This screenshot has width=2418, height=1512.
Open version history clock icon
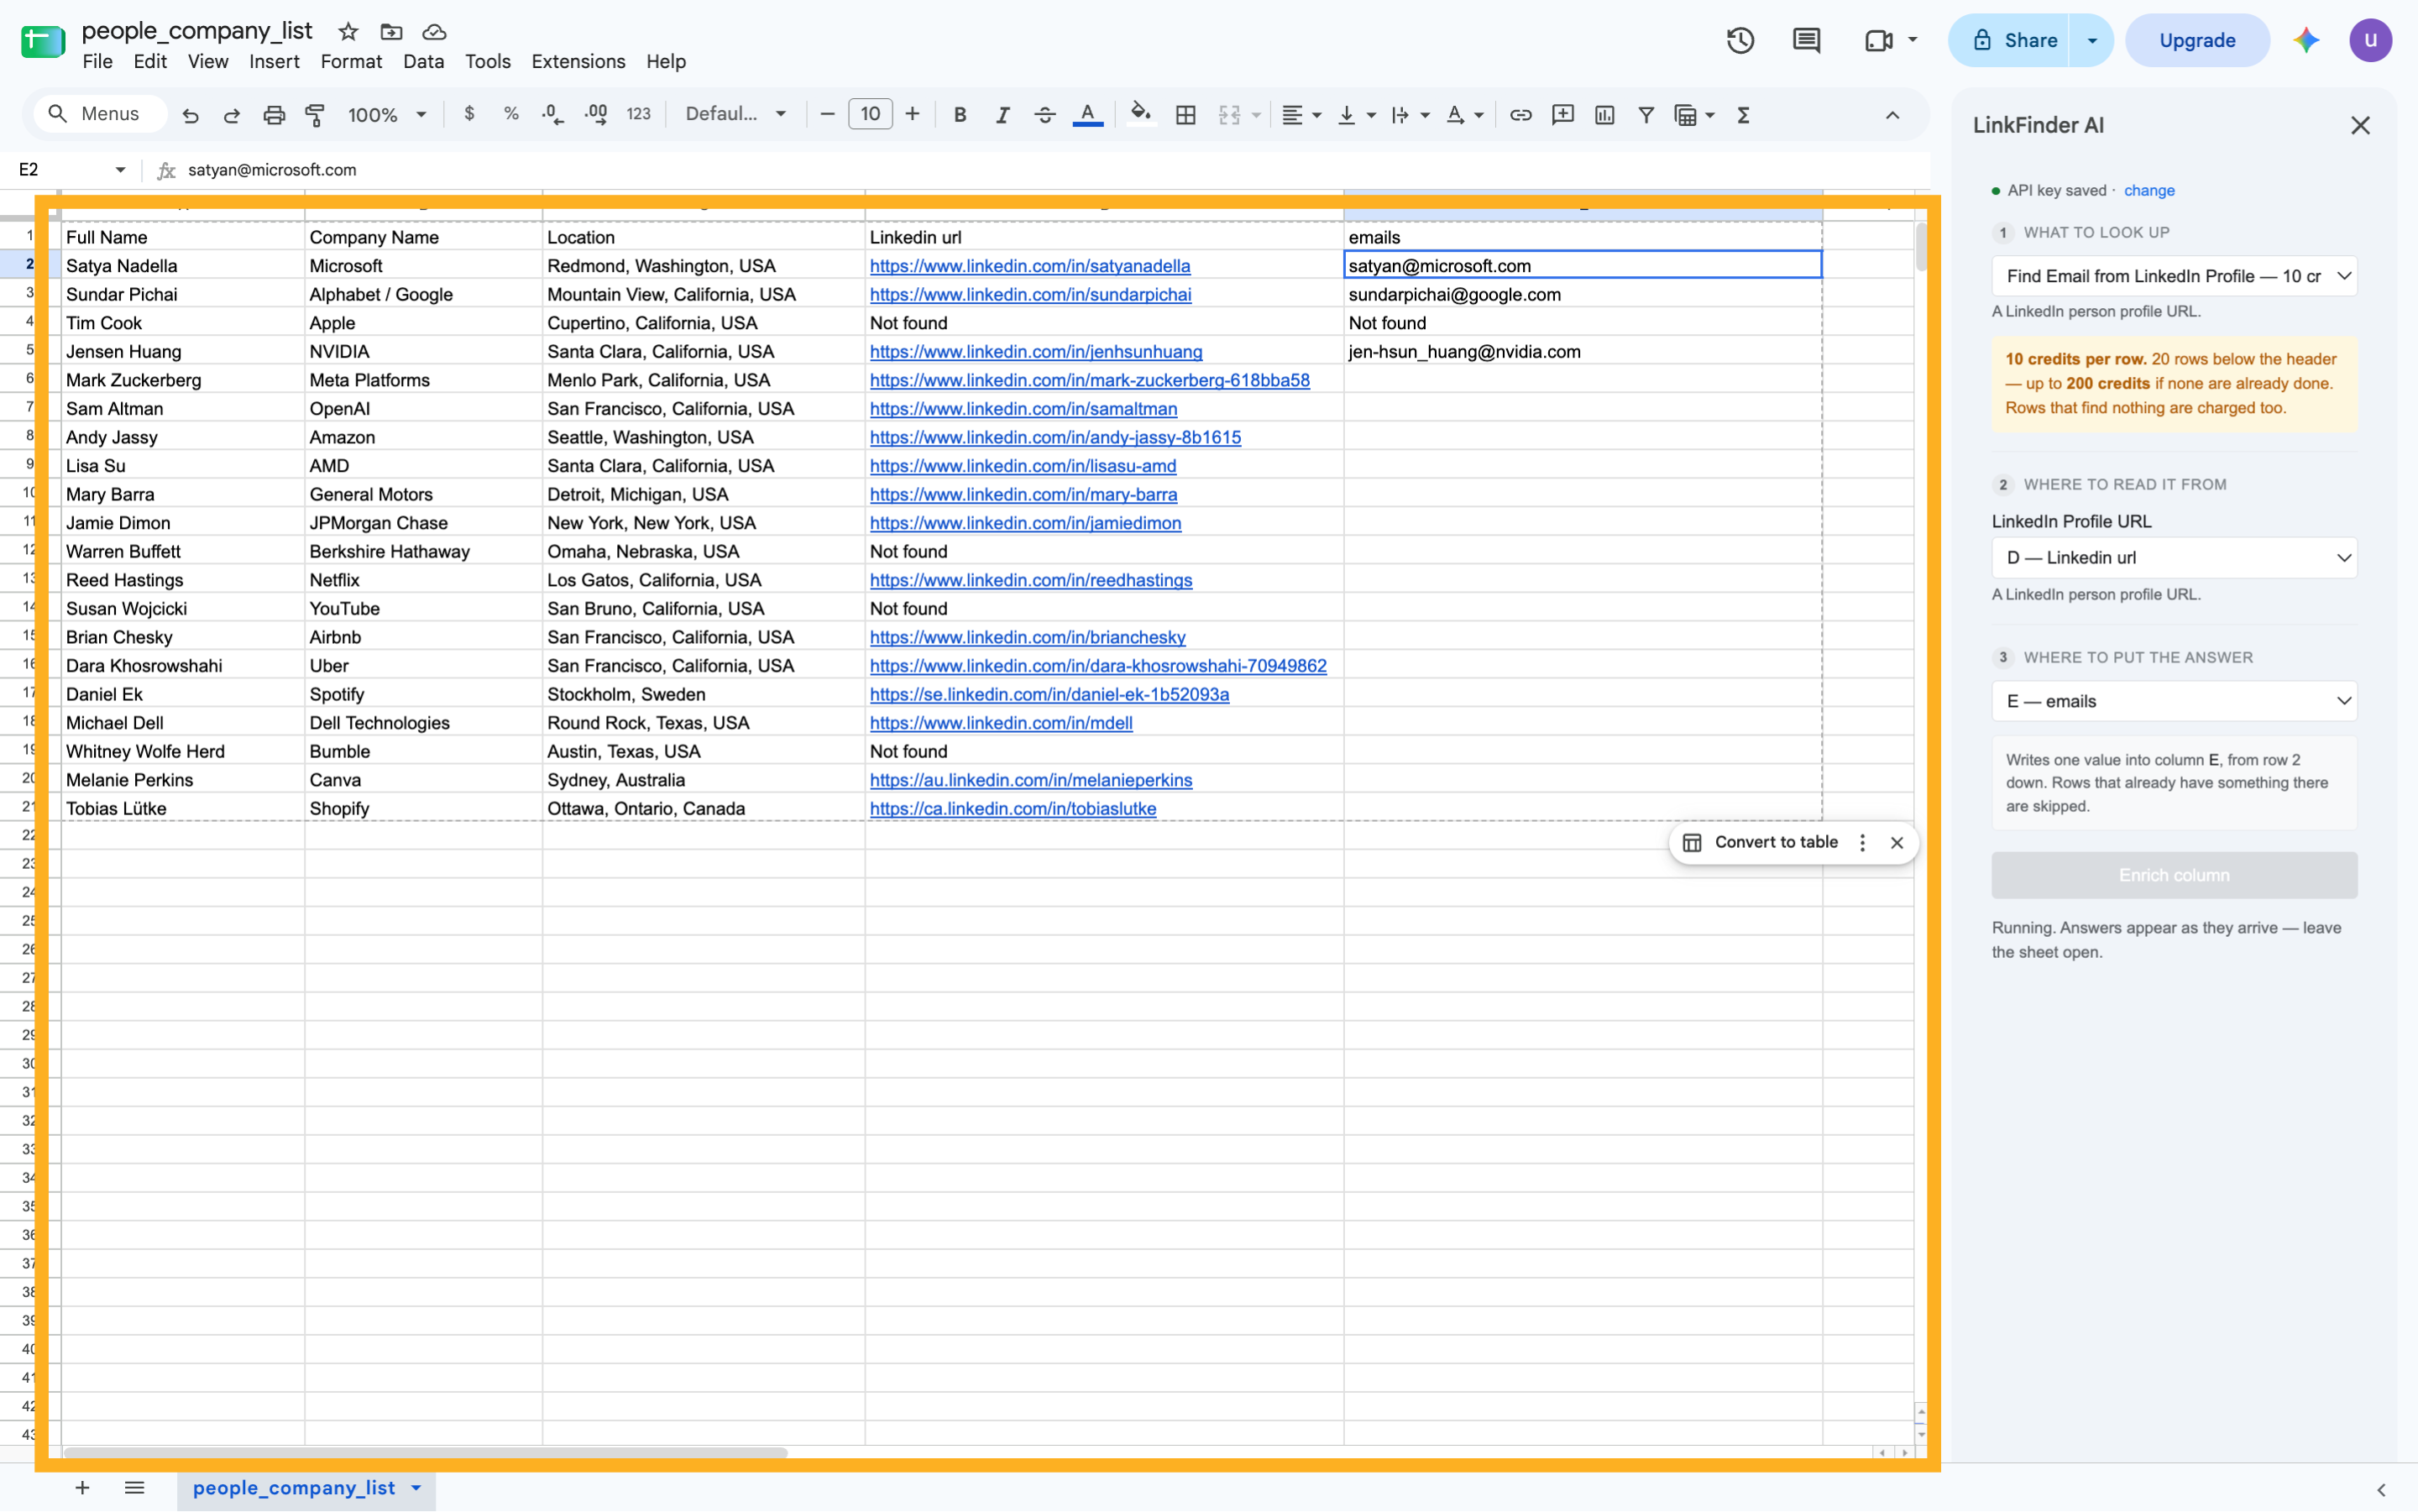[1741, 40]
